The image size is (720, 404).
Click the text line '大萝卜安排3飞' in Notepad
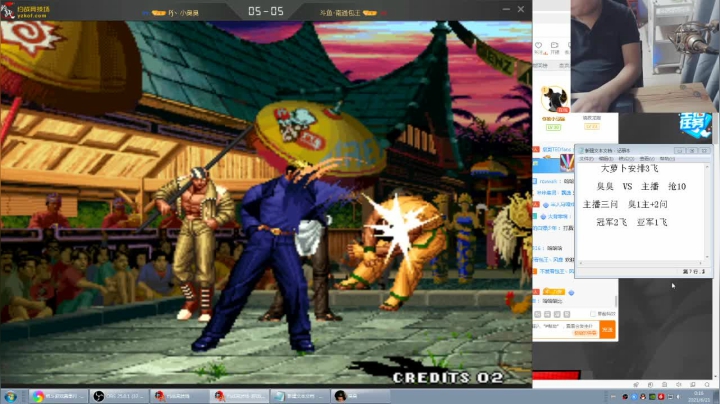[x=629, y=168]
